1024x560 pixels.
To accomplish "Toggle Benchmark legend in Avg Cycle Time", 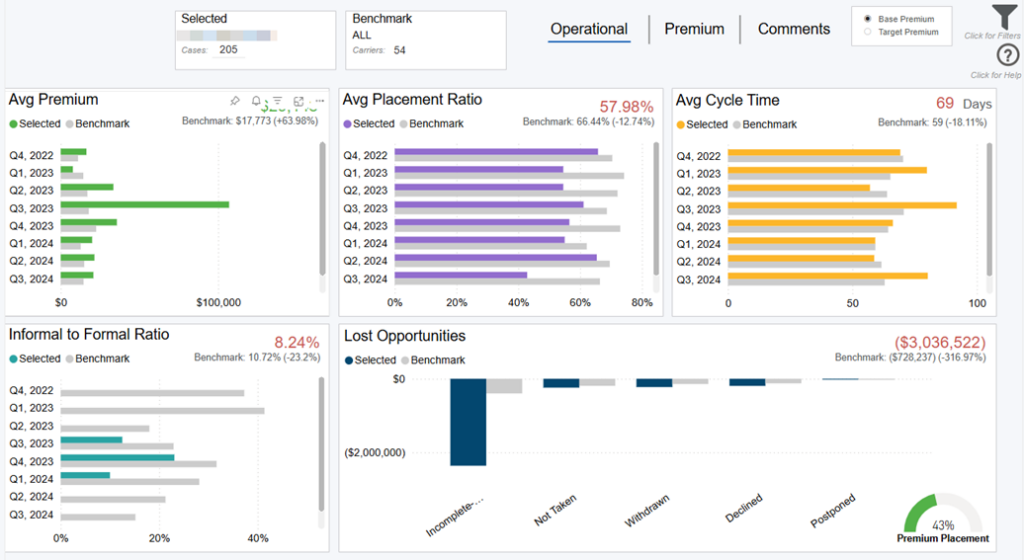I will [765, 124].
